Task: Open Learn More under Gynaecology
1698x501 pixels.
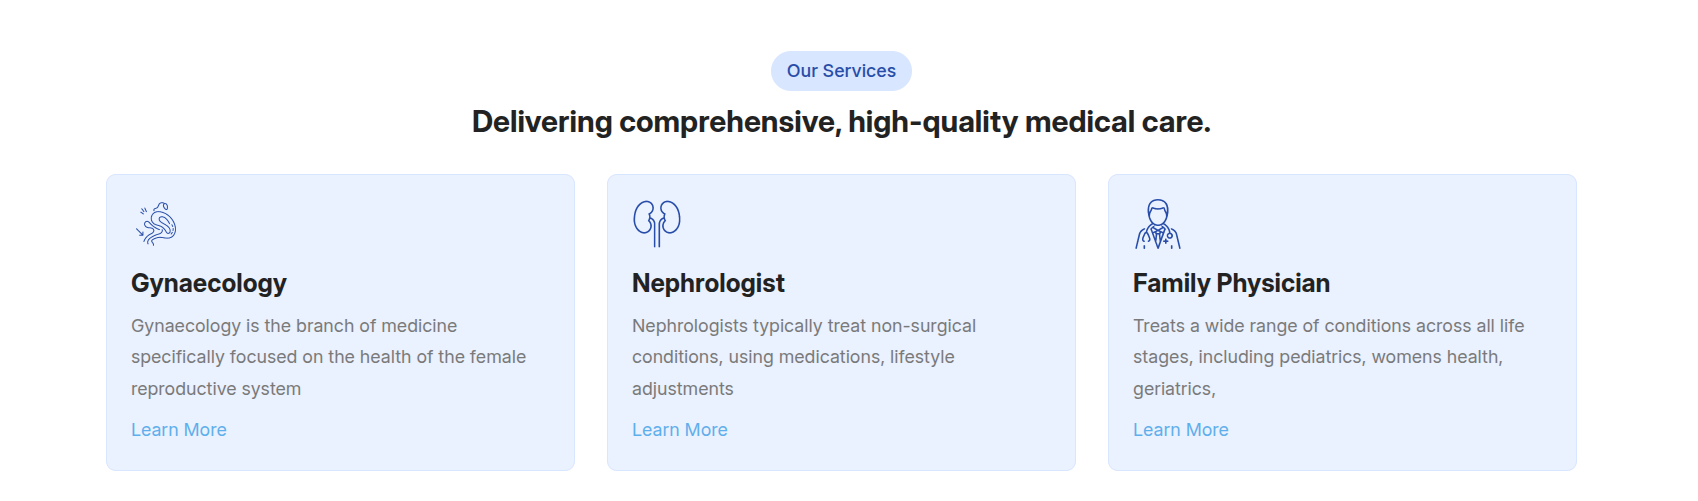Action: [179, 430]
